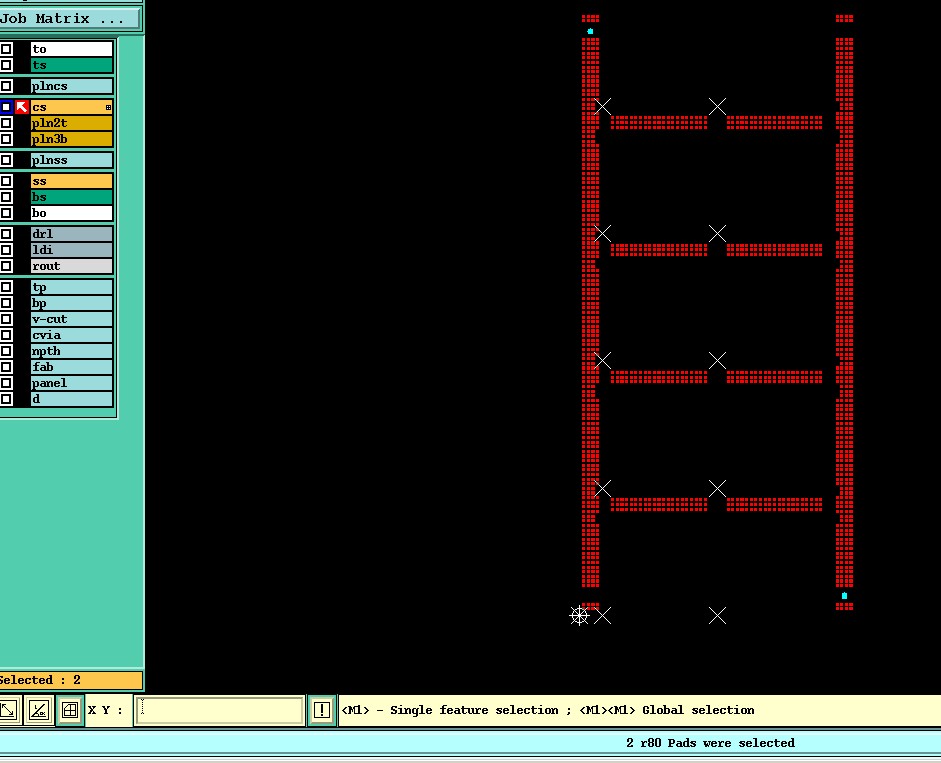
Task: Select the 'npth' layer name
Action: point(71,351)
